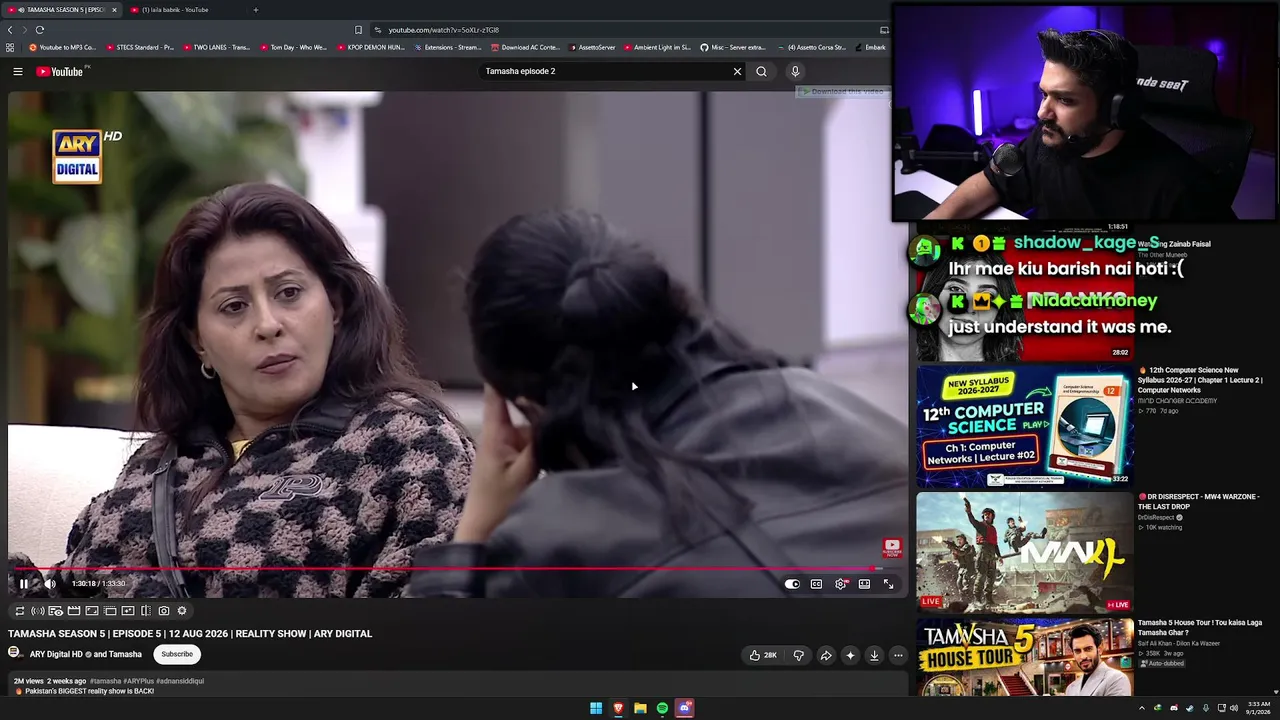Click the sparkle Ask icon
Image resolution: width=1280 pixels, height=720 pixels.
click(x=850, y=655)
